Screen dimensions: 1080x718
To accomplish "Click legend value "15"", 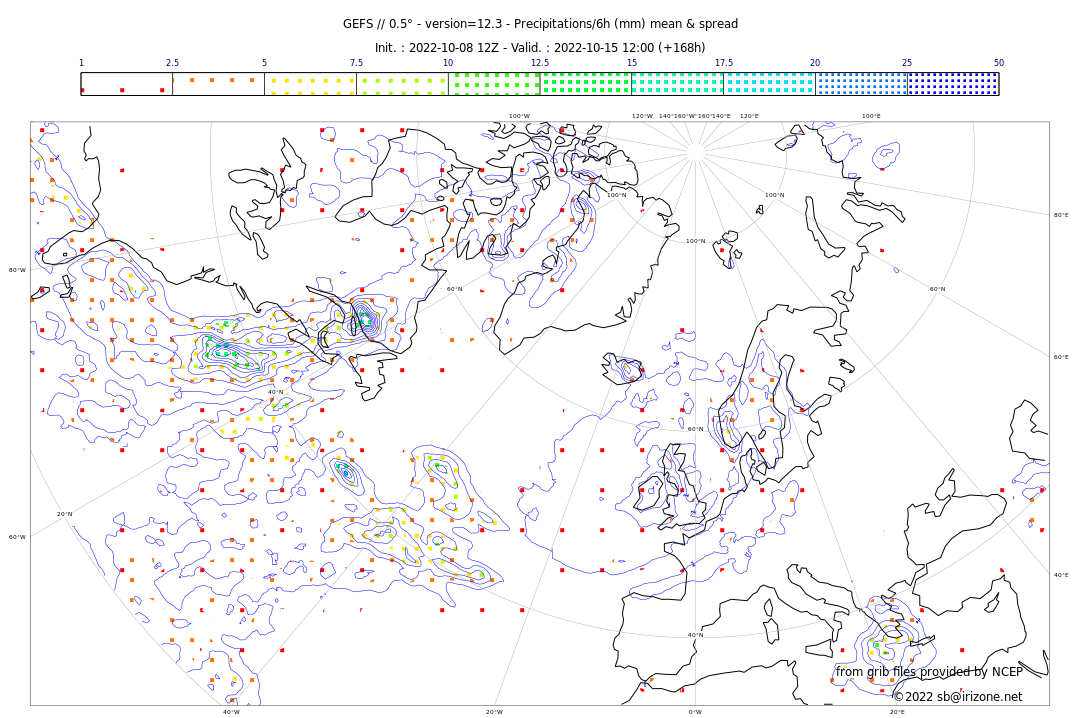I will (x=632, y=63).
